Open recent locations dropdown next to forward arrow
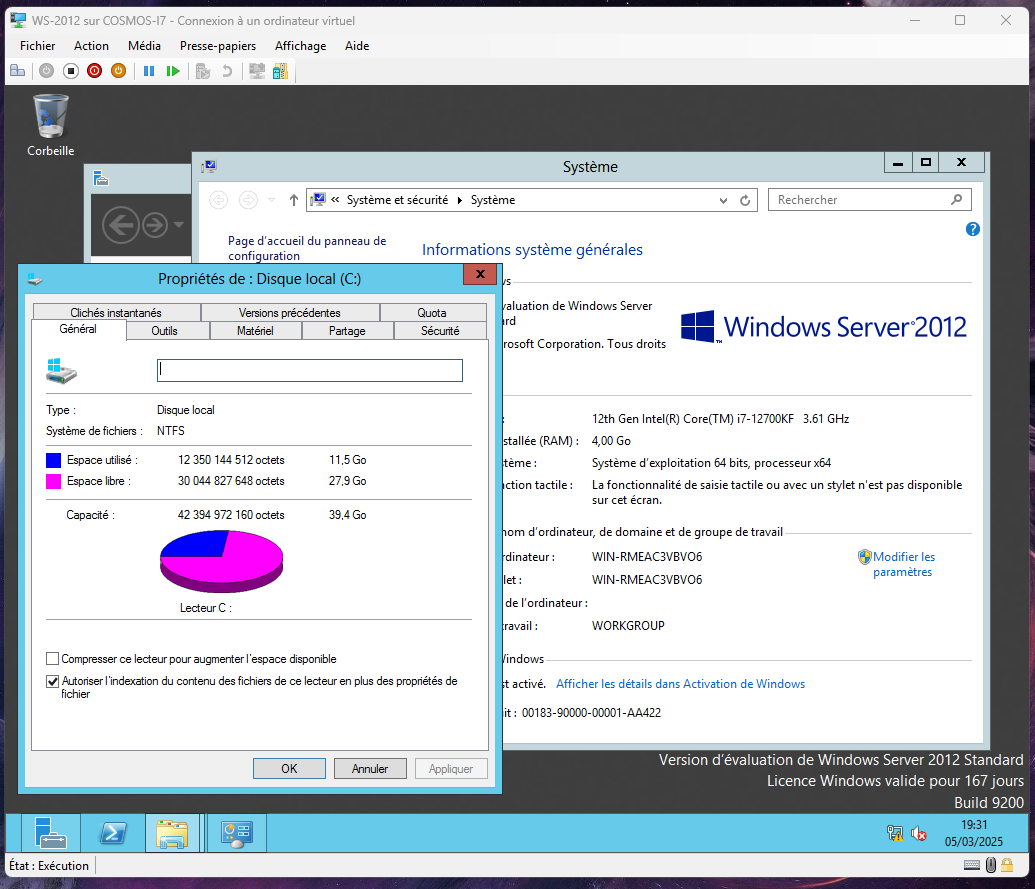The width and height of the screenshot is (1035, 889). click(272, 201)
